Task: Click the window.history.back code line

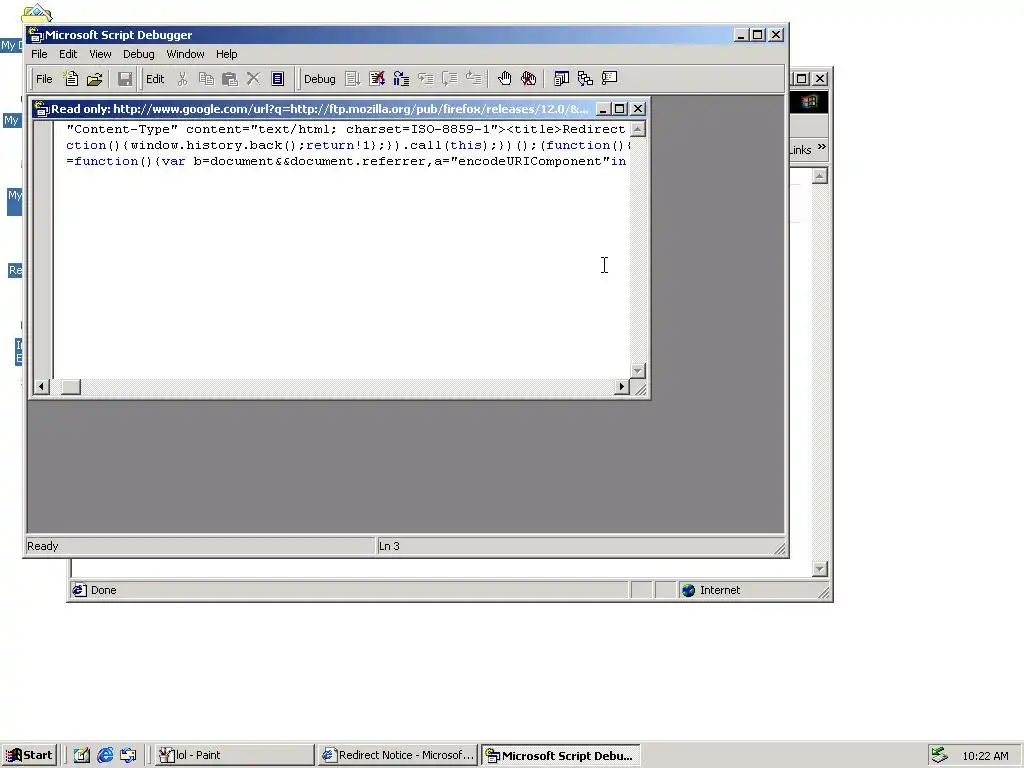Action: click(346, 145)
